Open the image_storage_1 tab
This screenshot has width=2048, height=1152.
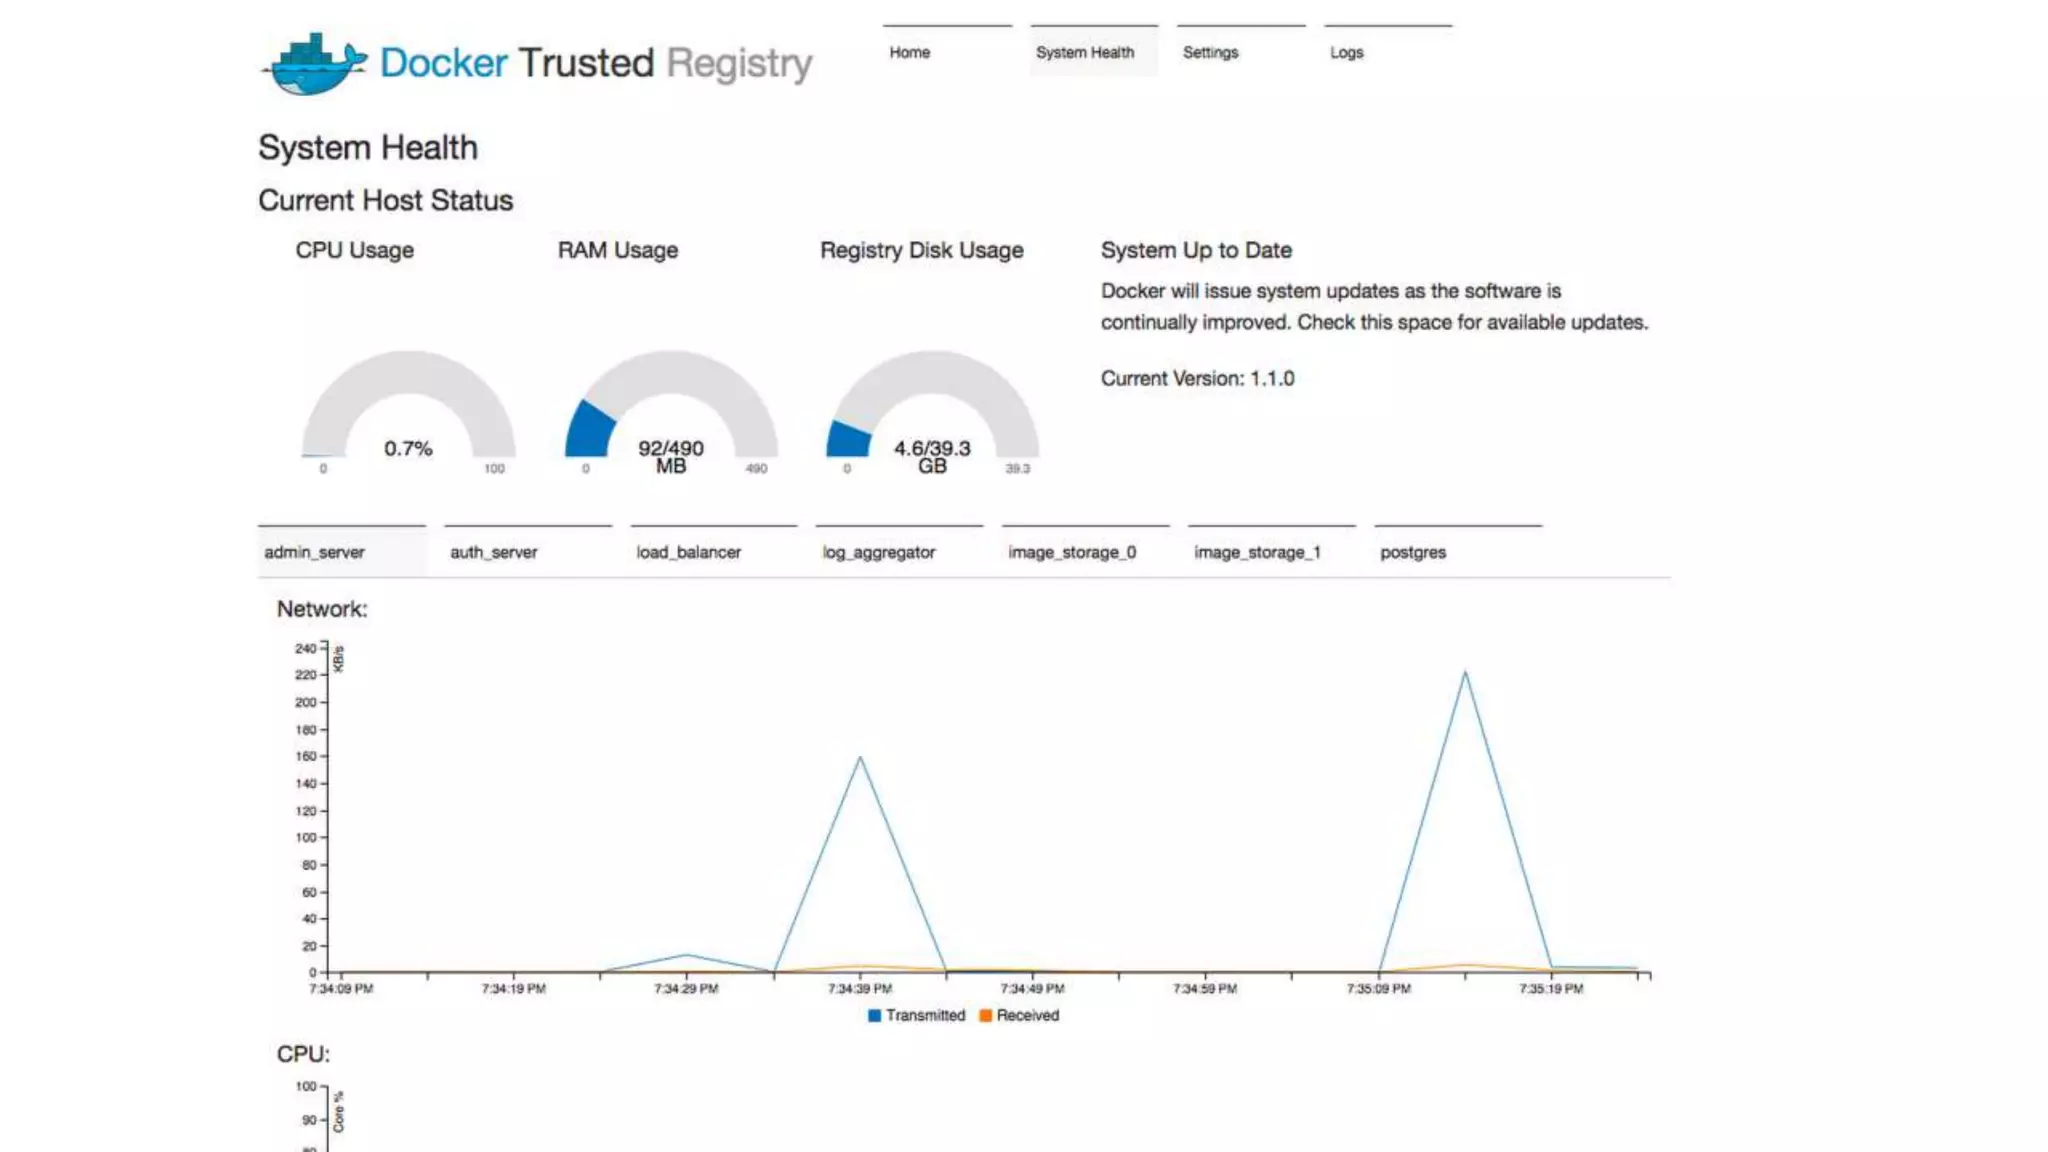(1257, 552)
